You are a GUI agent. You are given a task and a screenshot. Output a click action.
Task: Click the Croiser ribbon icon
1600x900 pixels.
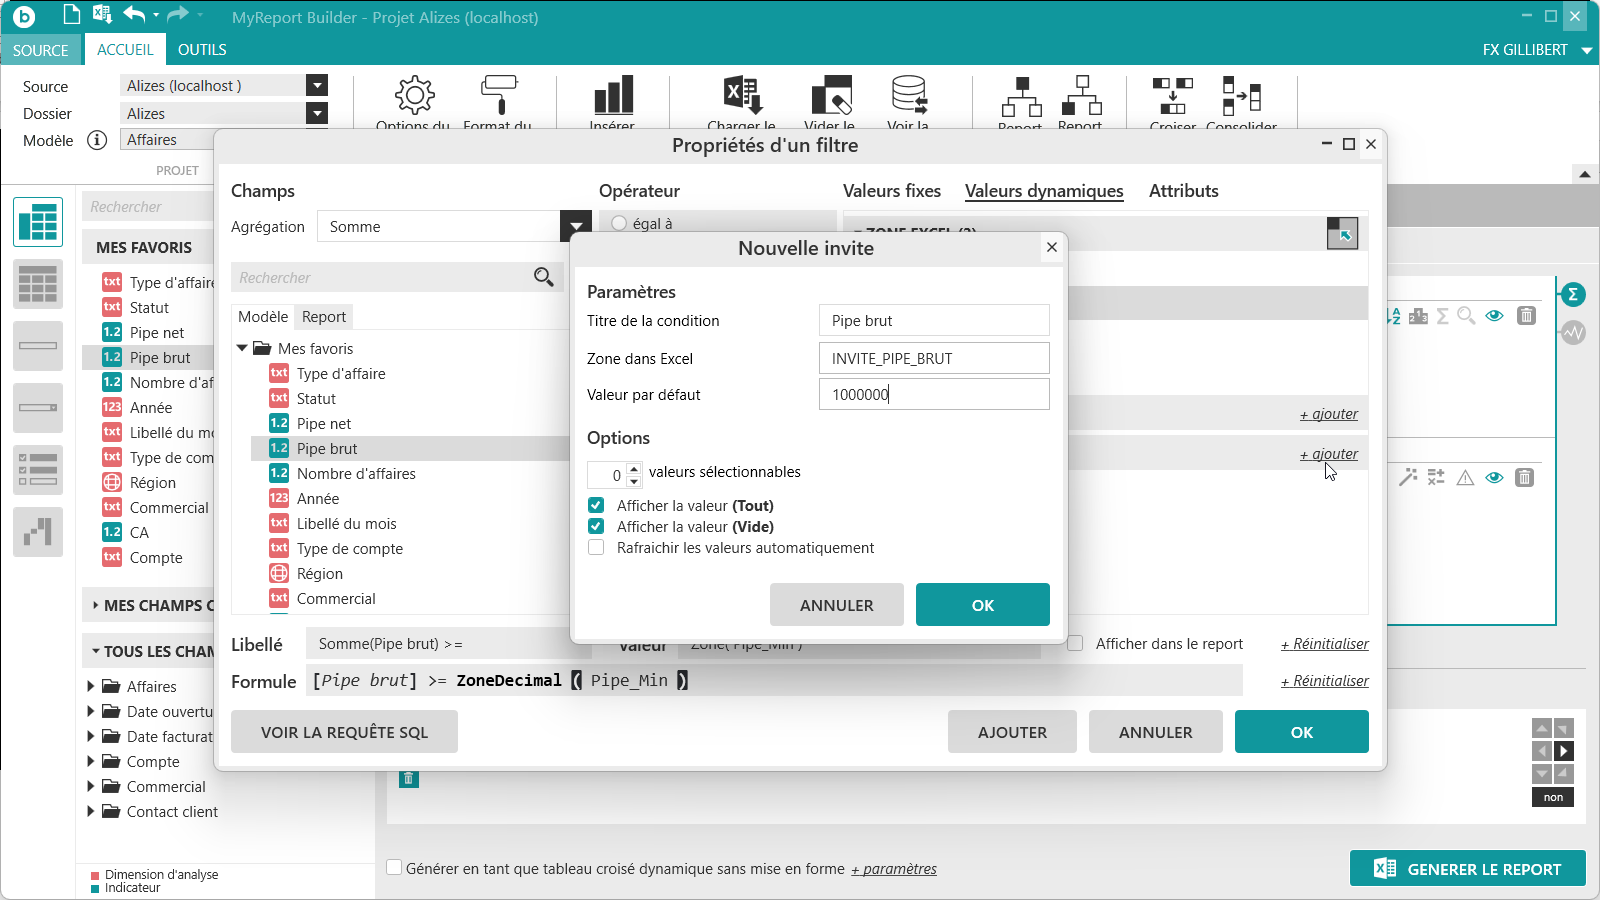click(x=1172, y=97)
